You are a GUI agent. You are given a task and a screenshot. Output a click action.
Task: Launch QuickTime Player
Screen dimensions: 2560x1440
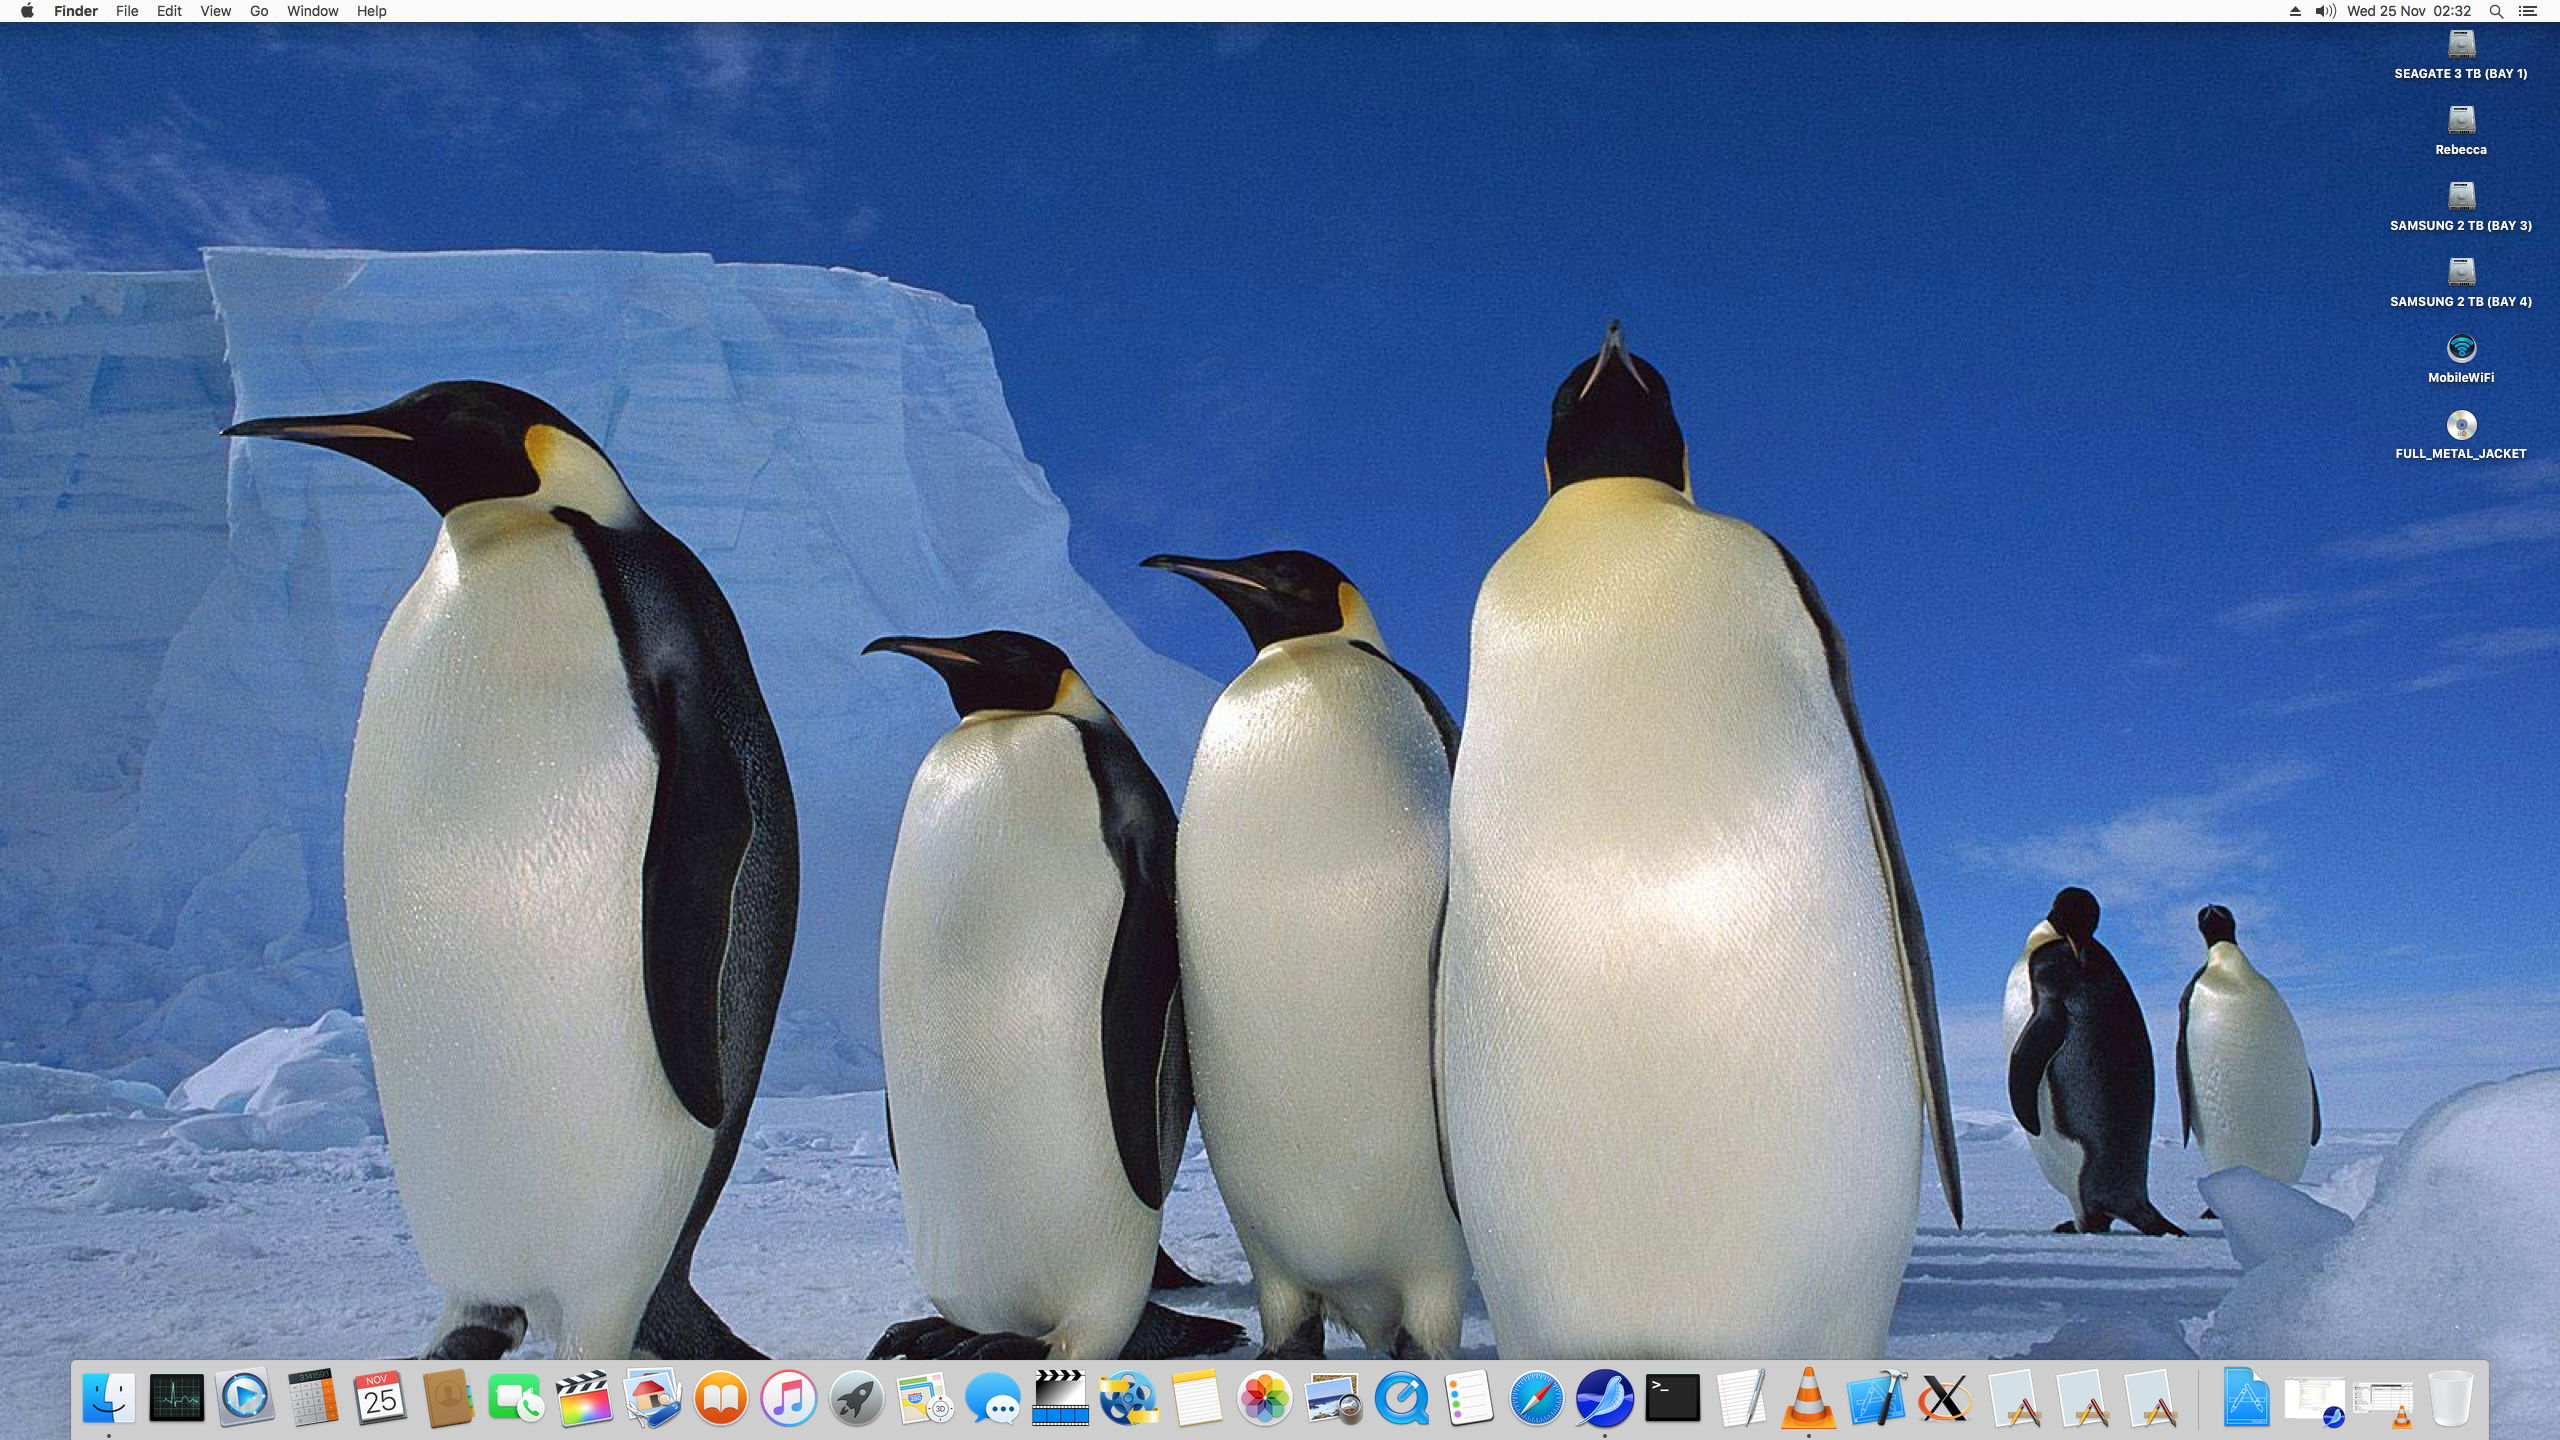coord(1401,1397)
